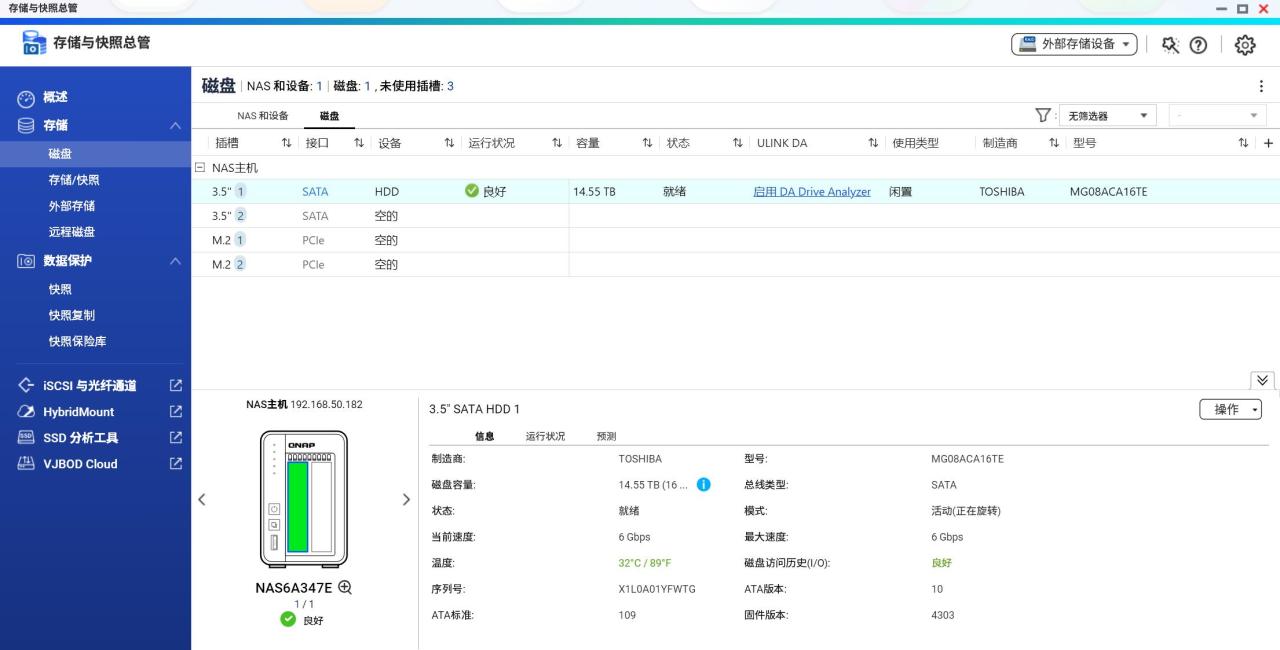The image size is (1280, 650).
Task: Open 存储/快照 in the sidebar
Action: pos(74,180)
